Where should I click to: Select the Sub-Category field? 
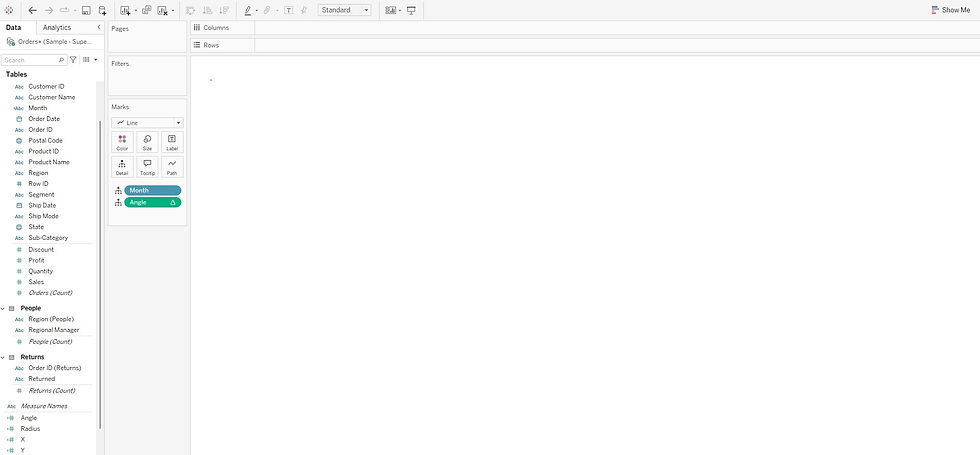point(48,238)
